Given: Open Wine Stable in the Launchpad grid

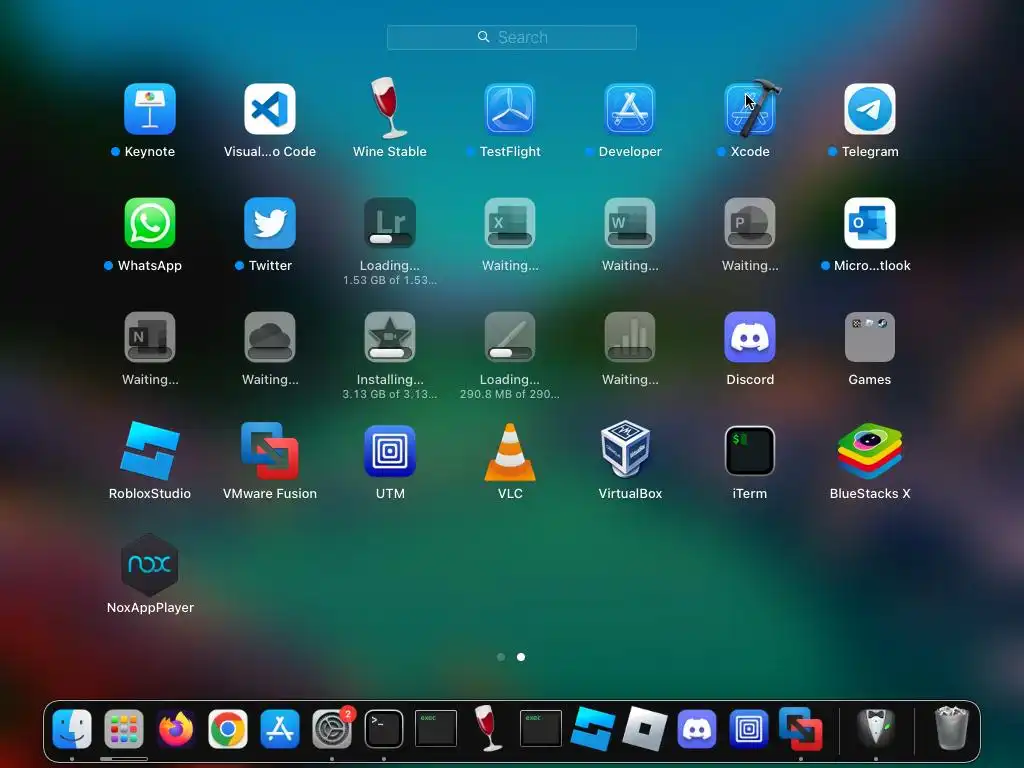Looking at the screenshot, I should point(390,108).
